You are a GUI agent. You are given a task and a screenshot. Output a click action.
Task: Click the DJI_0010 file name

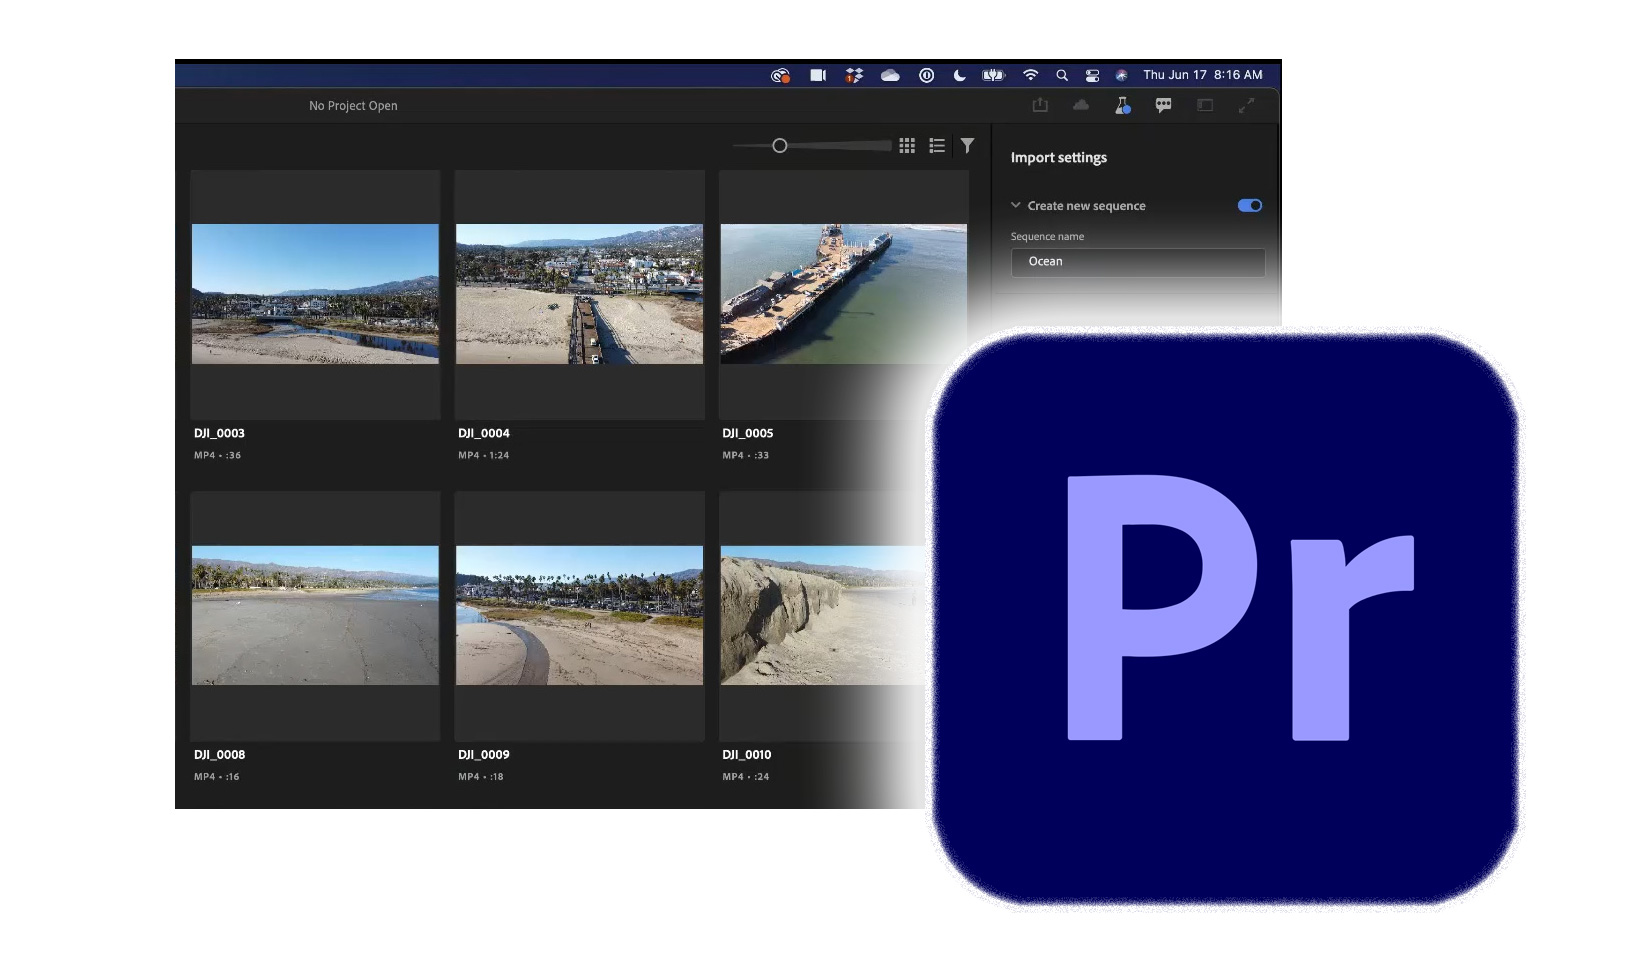747,755
